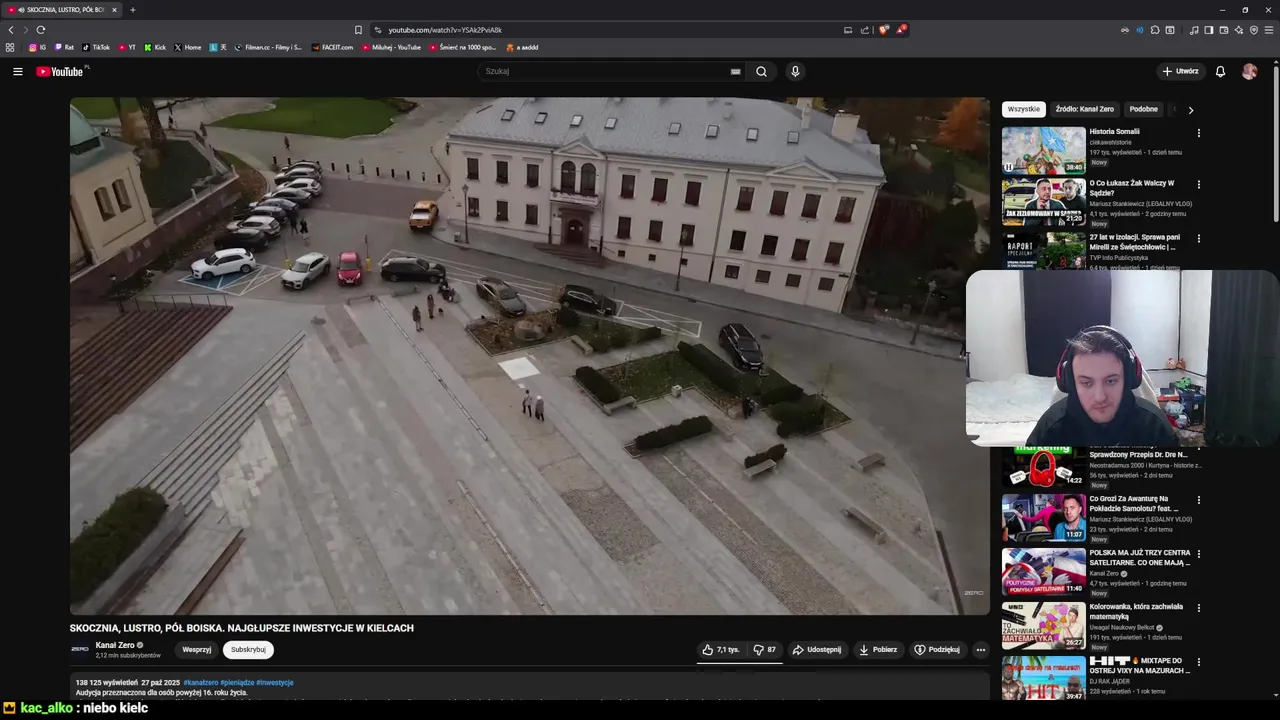
Task: Click the share page icon in address bar
Action: 865,30
